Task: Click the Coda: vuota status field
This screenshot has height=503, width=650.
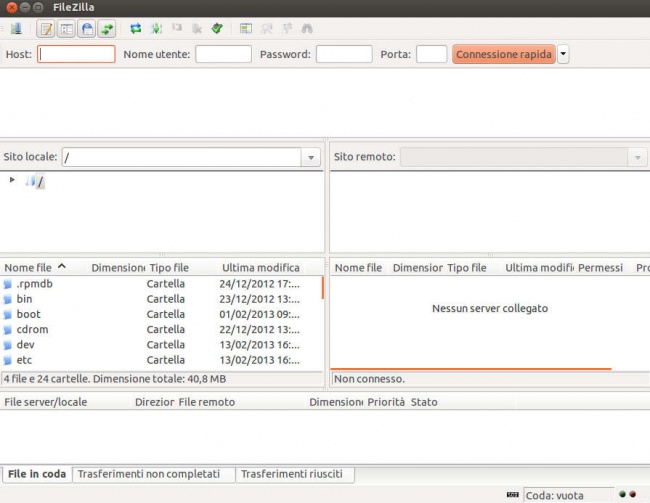Action: coord(568,495)
